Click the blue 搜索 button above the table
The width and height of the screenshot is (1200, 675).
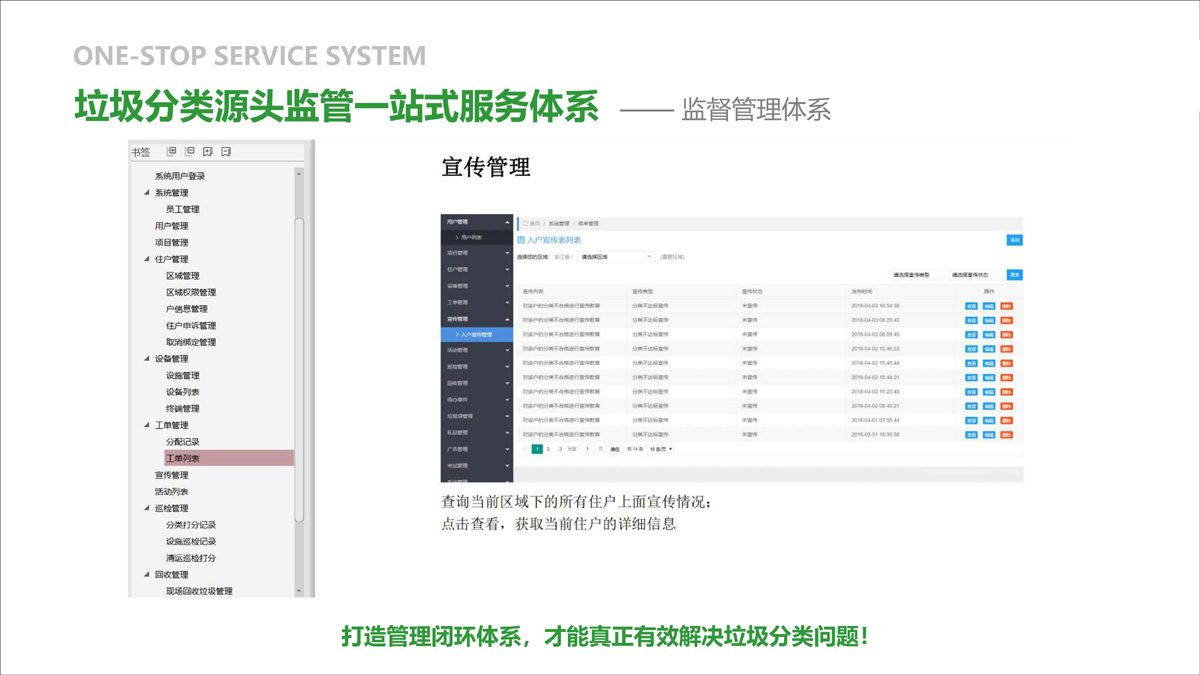1015,274
